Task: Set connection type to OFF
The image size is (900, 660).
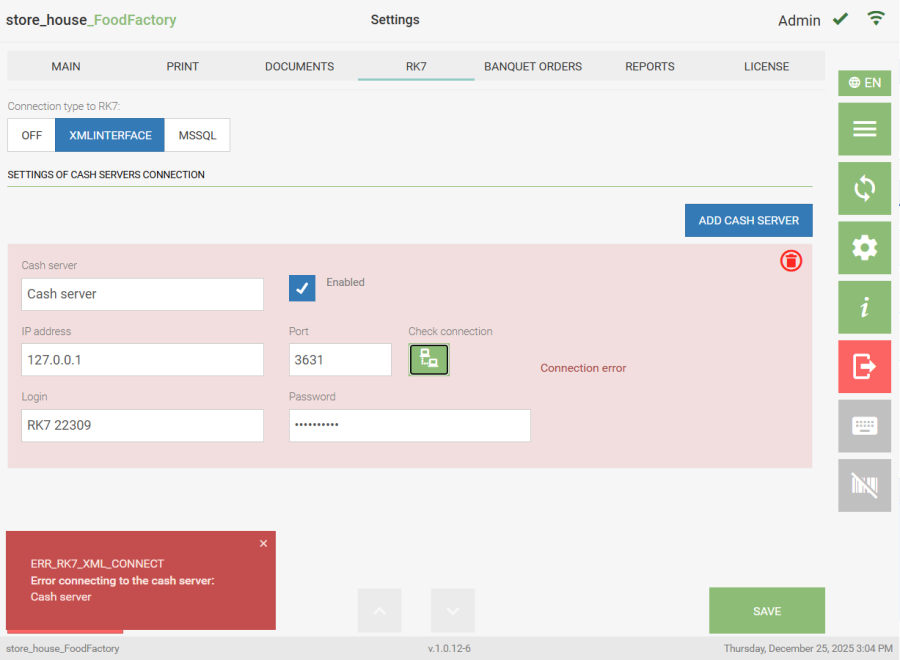Action: point(32,136)
